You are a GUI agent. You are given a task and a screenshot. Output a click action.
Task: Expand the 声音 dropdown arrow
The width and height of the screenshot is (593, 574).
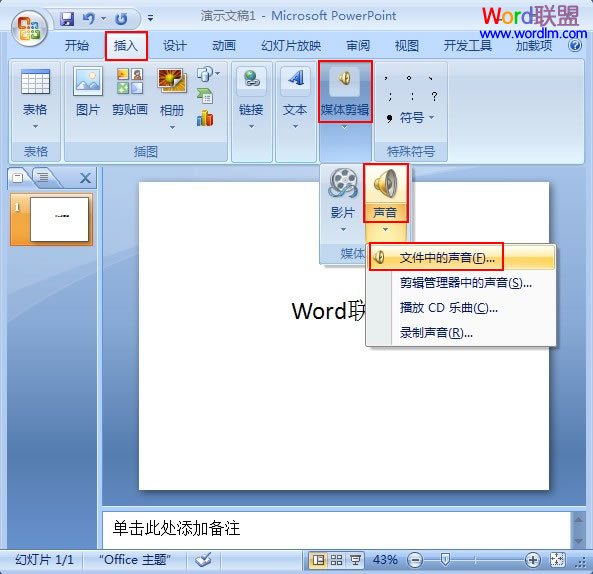385,230
